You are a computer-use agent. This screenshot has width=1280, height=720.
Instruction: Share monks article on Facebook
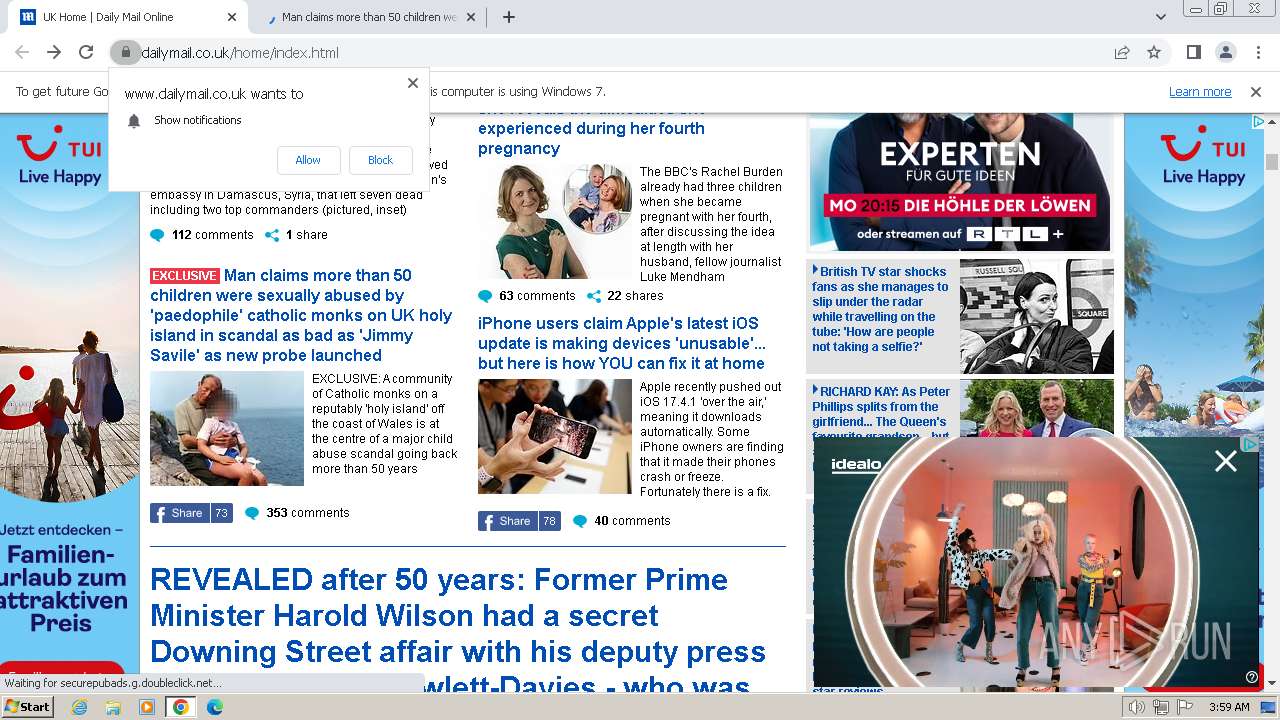pos(191,513)
